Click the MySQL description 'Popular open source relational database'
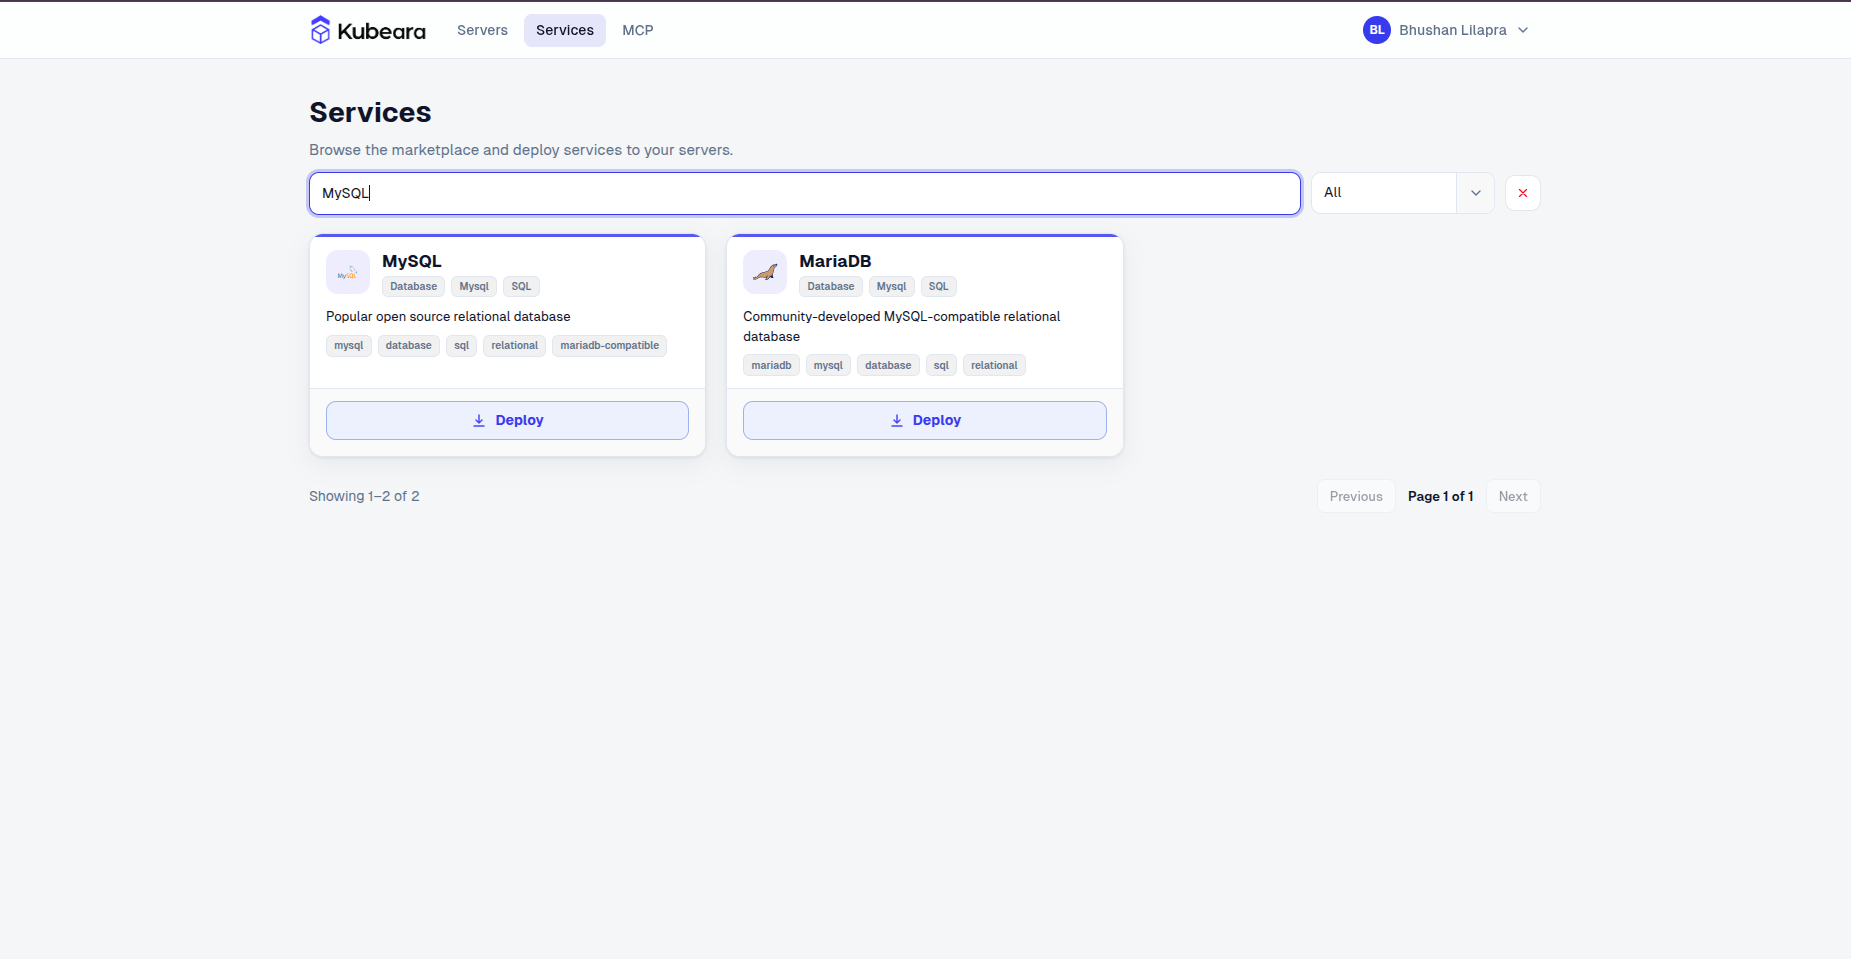 click(x=448, y=317)
